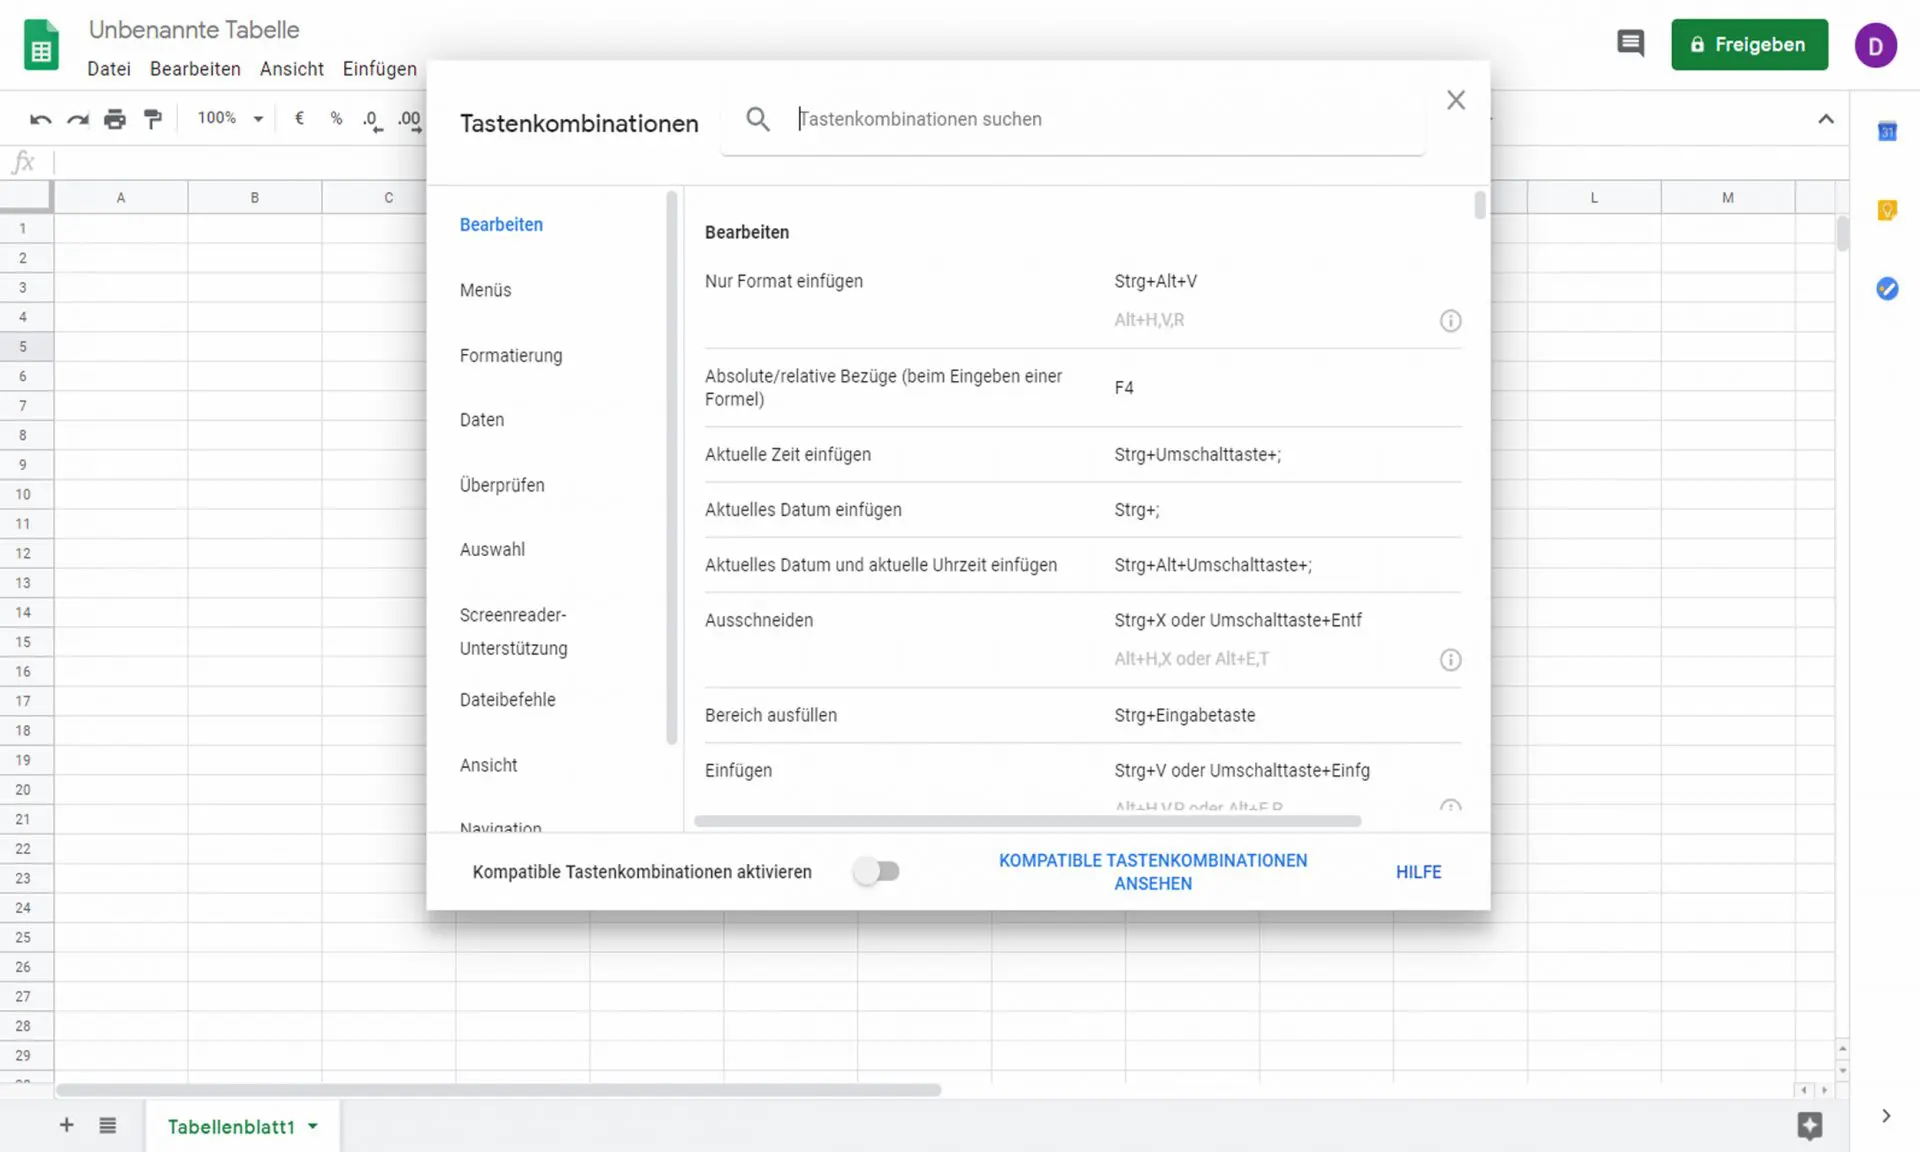Select the Überprüfen shortcut category
Viewport: 1920px width, 1152px height.
click(x=502, y=485)
